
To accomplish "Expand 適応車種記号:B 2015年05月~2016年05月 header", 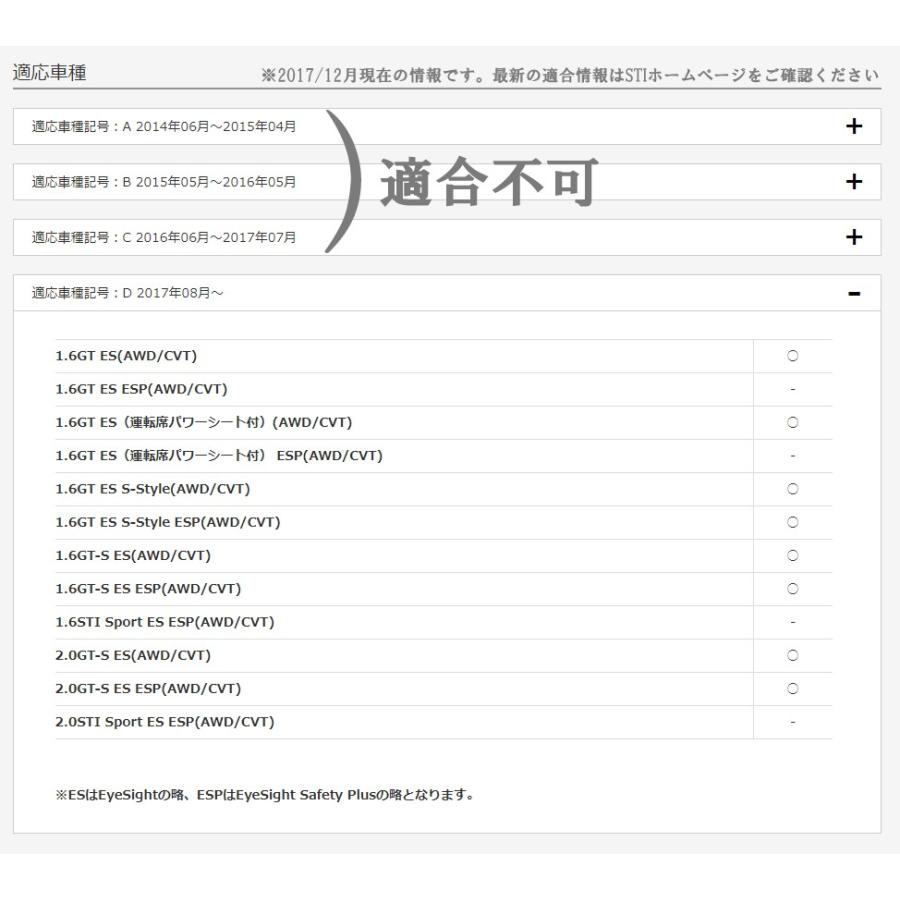I will (x=164, y=182).
